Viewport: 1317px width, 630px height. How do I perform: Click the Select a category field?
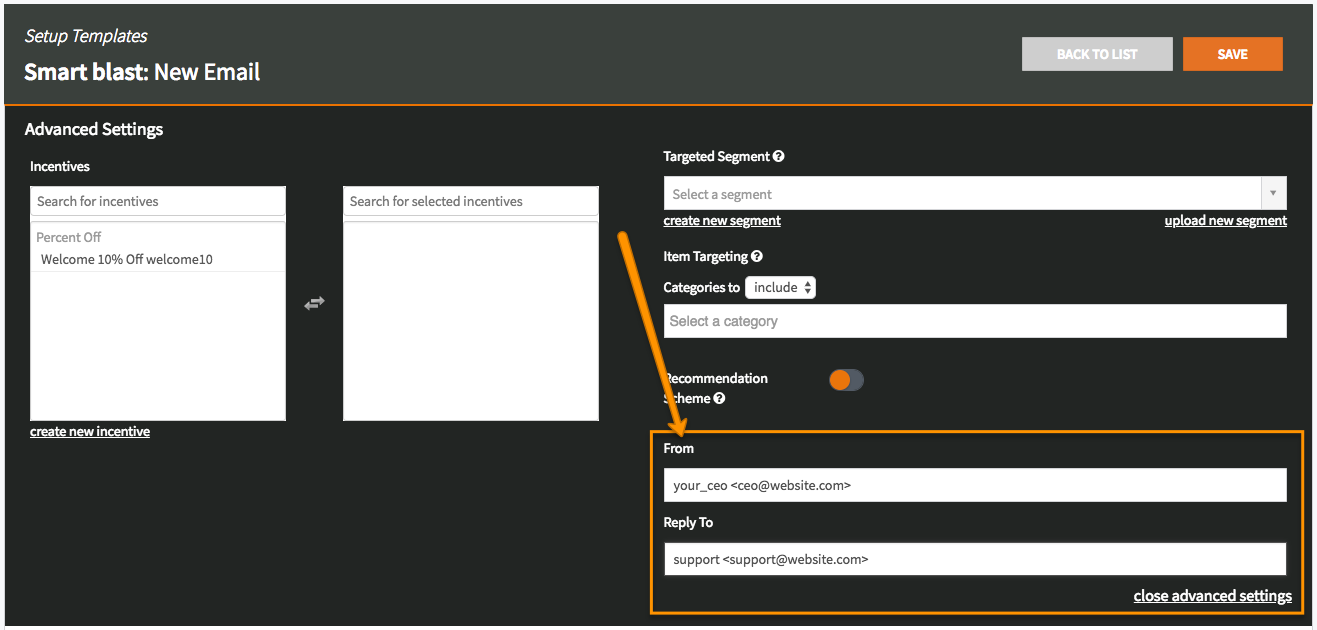point(975,321)
